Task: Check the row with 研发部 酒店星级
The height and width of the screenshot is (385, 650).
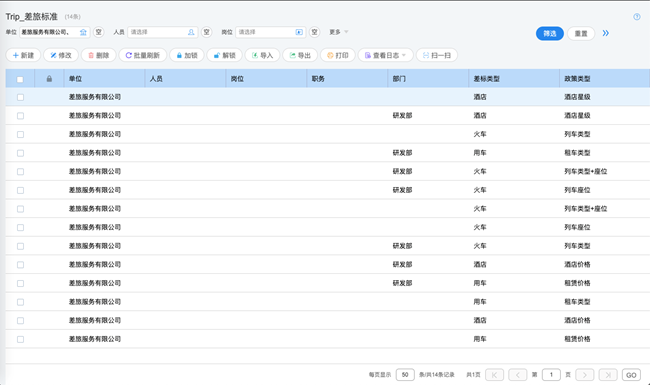Action: coord(20,116)
